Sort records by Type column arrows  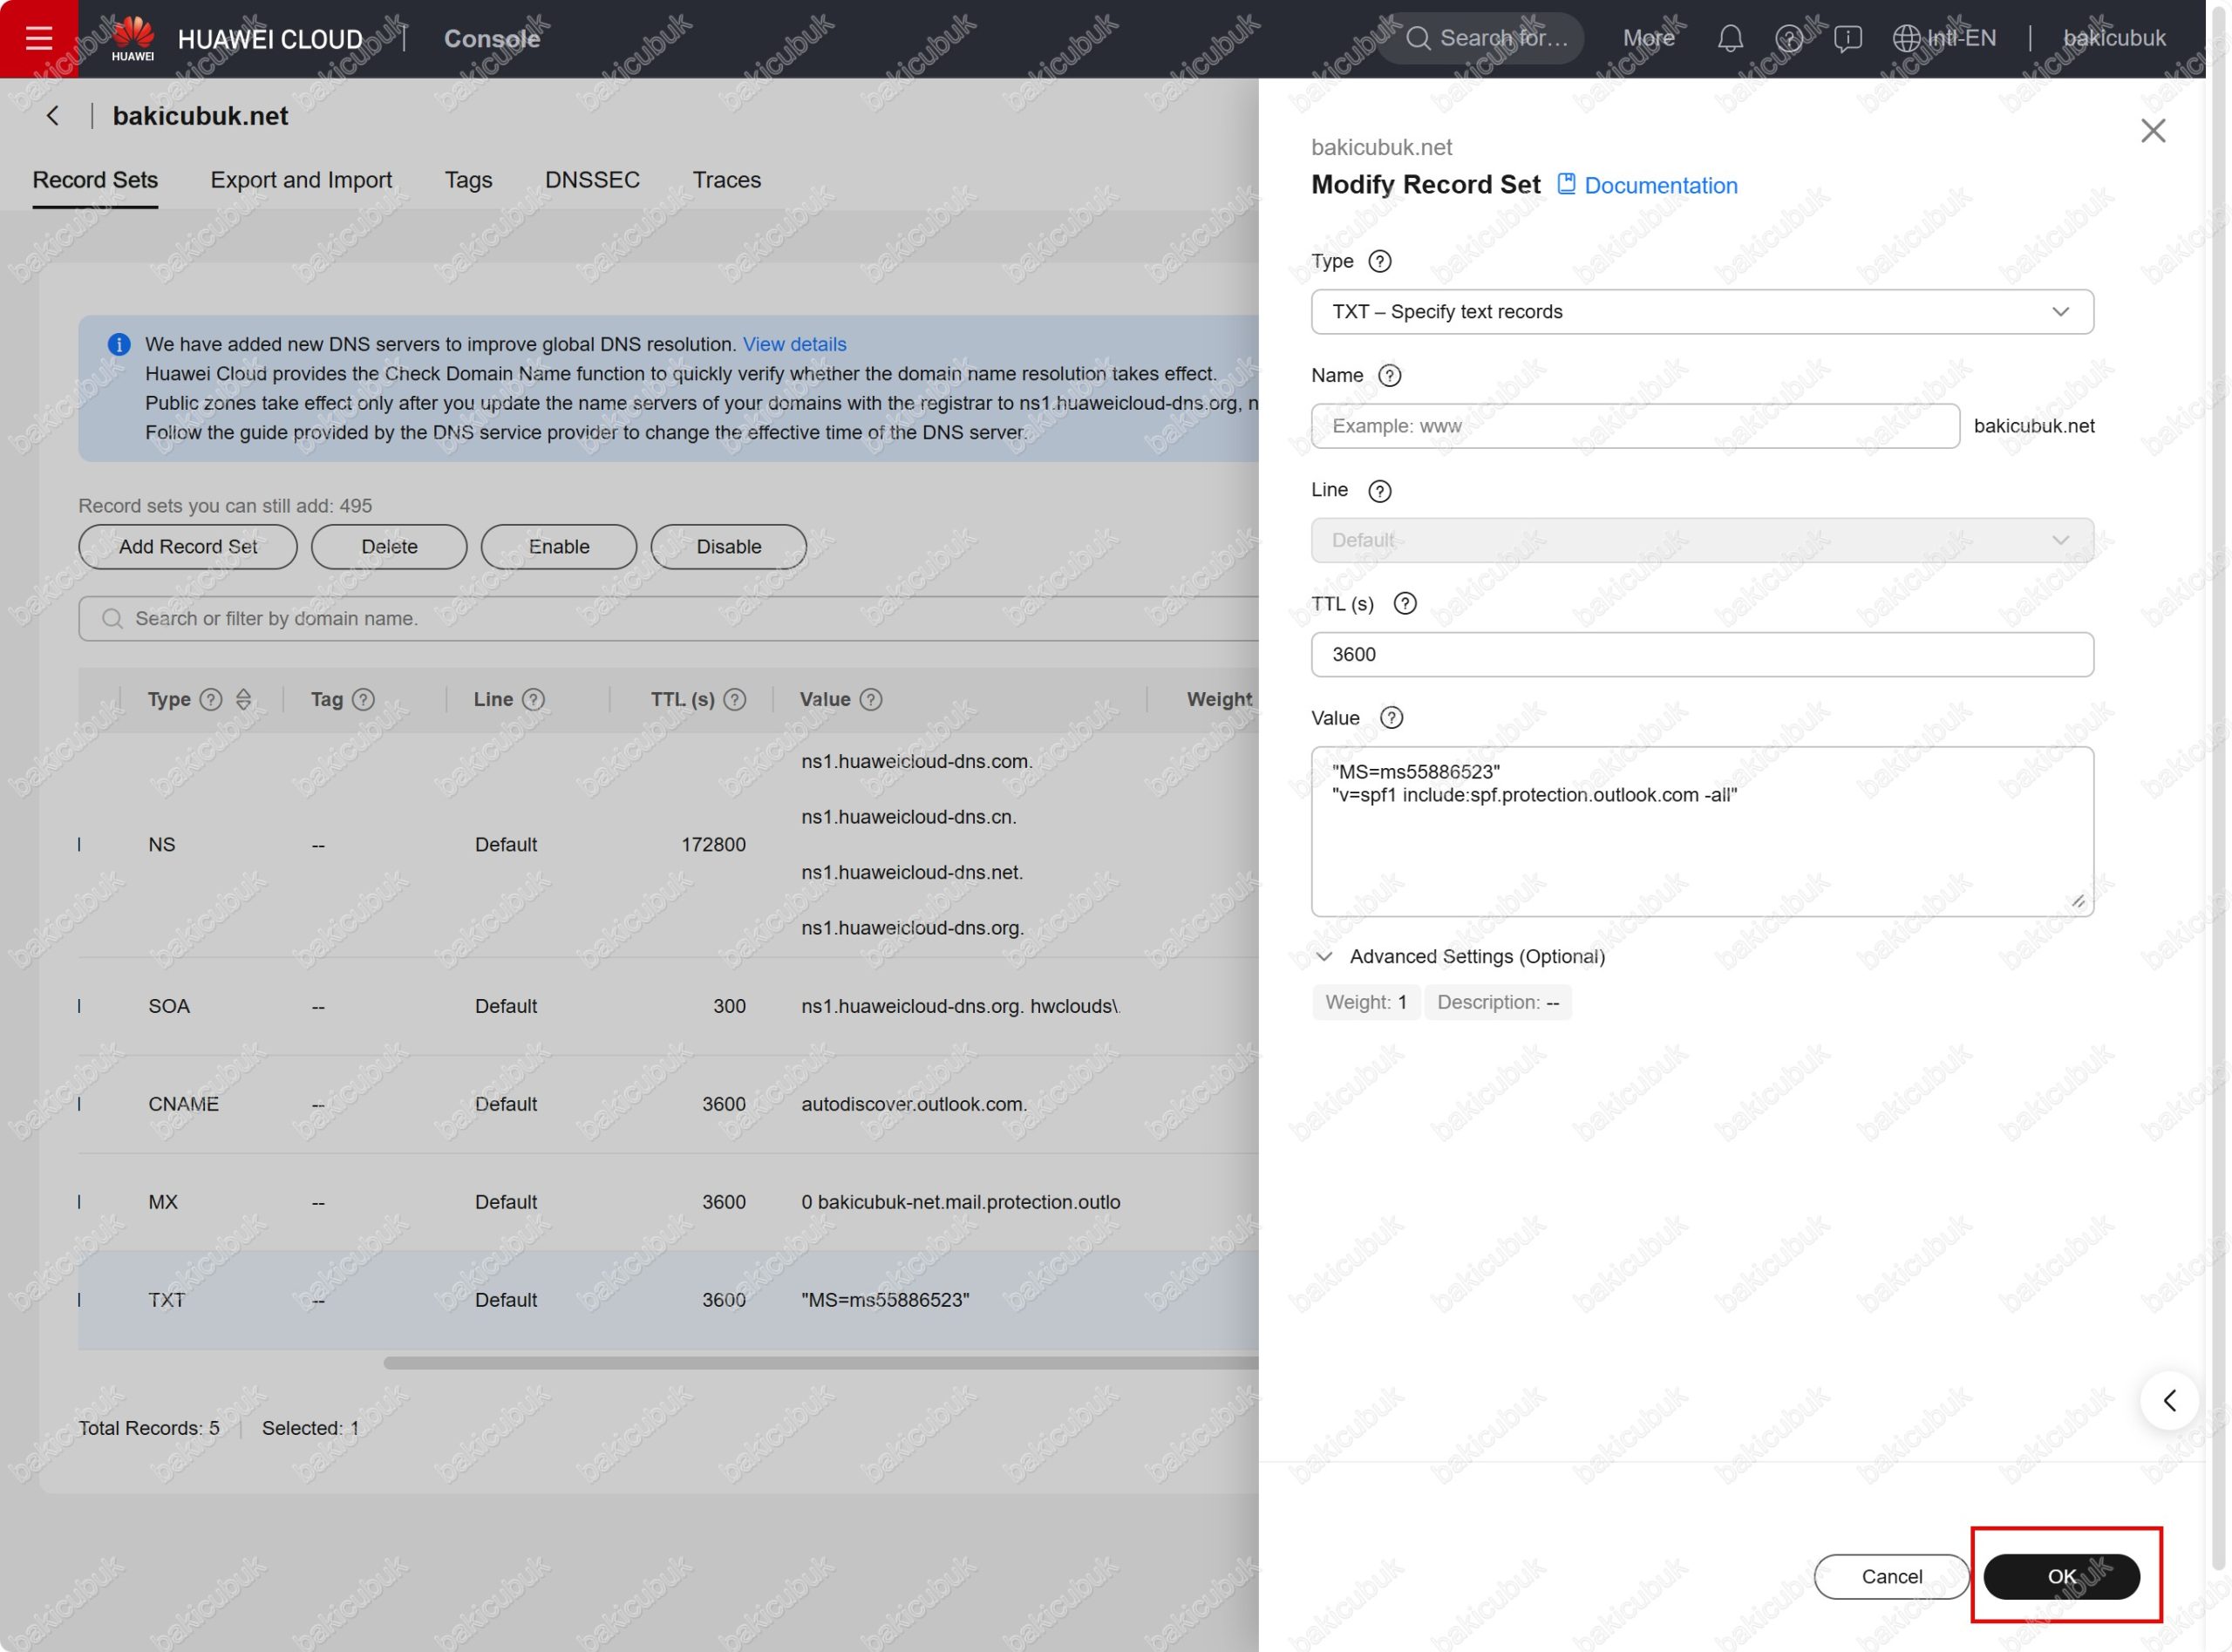[243, 699]
